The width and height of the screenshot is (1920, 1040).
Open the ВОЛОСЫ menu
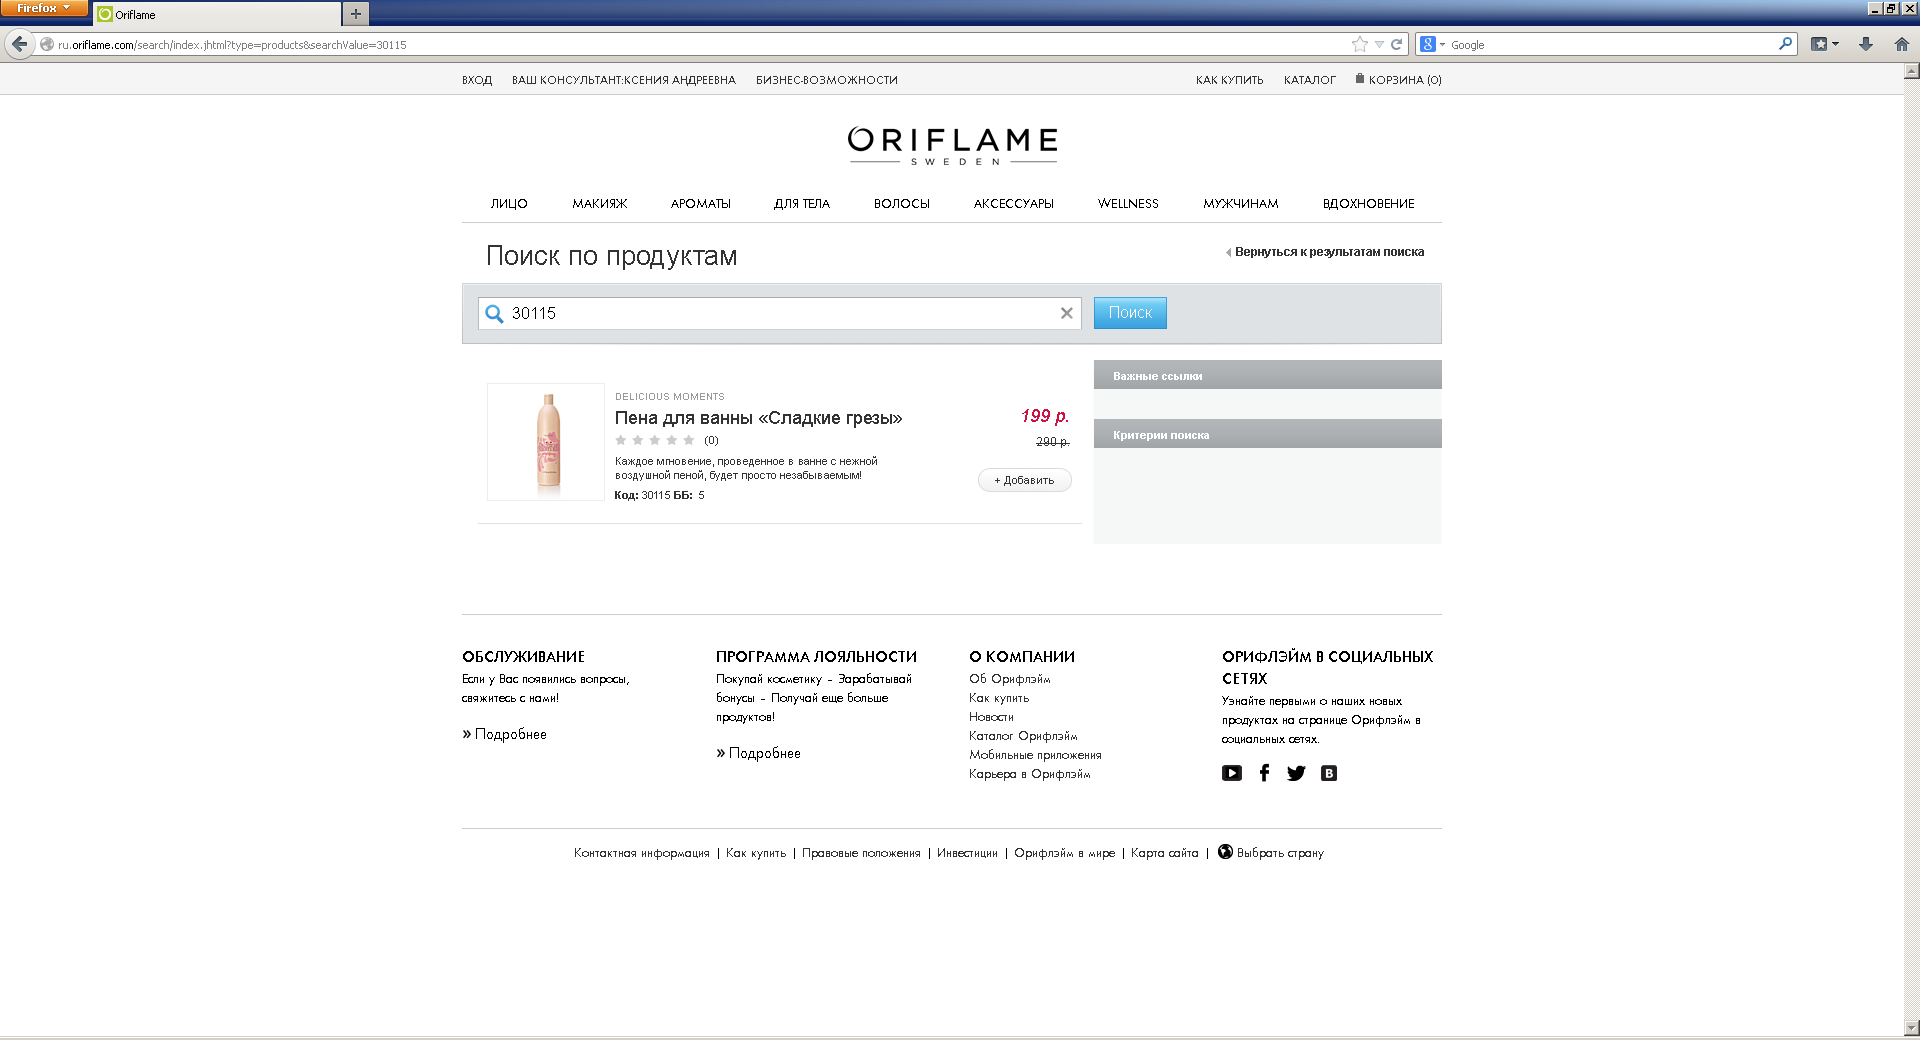902,203
